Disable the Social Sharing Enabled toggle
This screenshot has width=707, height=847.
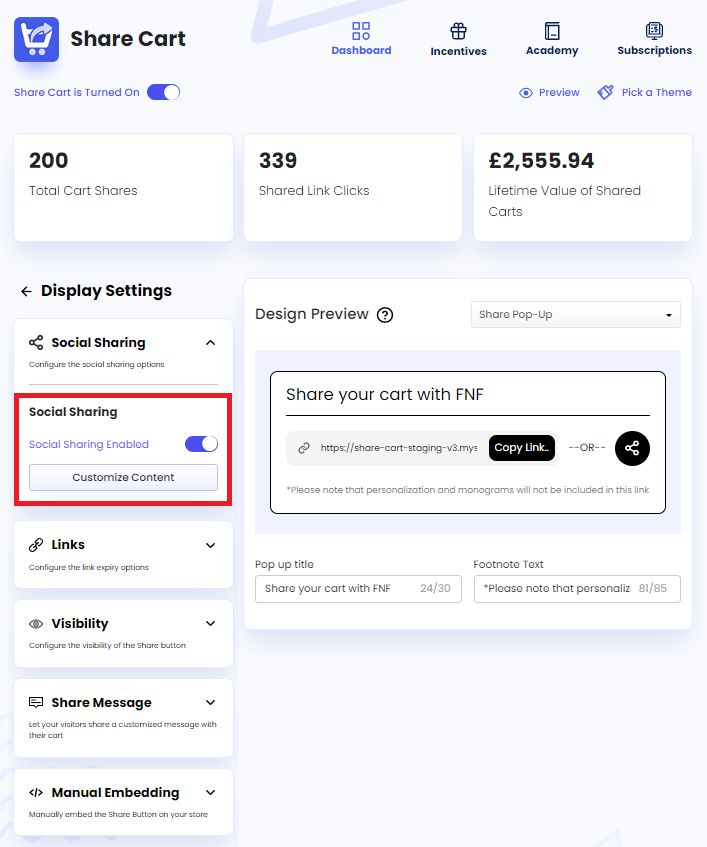tap(201, 443)
